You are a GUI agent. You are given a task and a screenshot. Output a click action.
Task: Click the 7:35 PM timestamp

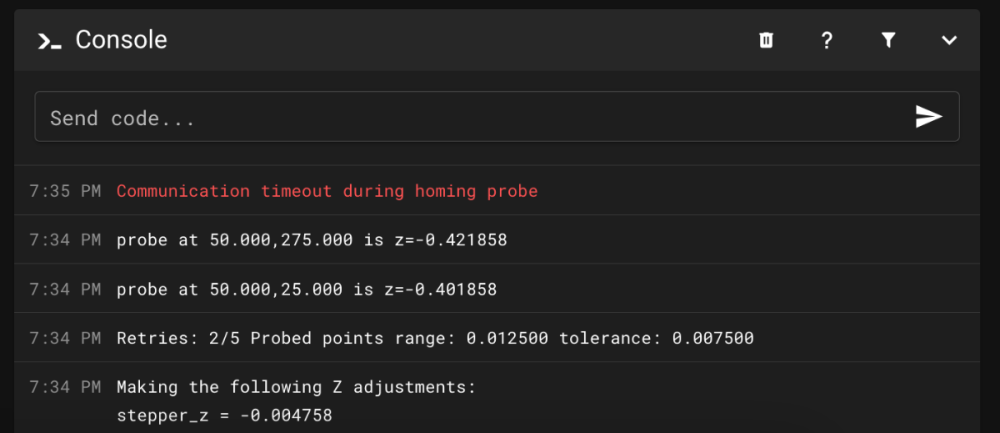(65, 191)
